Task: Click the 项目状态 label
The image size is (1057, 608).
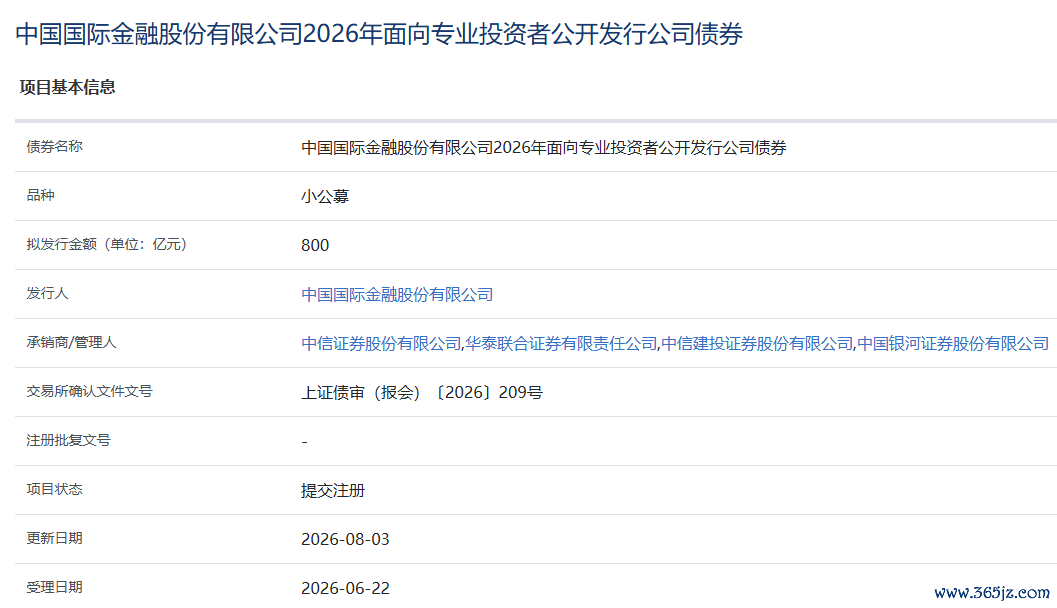Action: [x=55, y=489]
